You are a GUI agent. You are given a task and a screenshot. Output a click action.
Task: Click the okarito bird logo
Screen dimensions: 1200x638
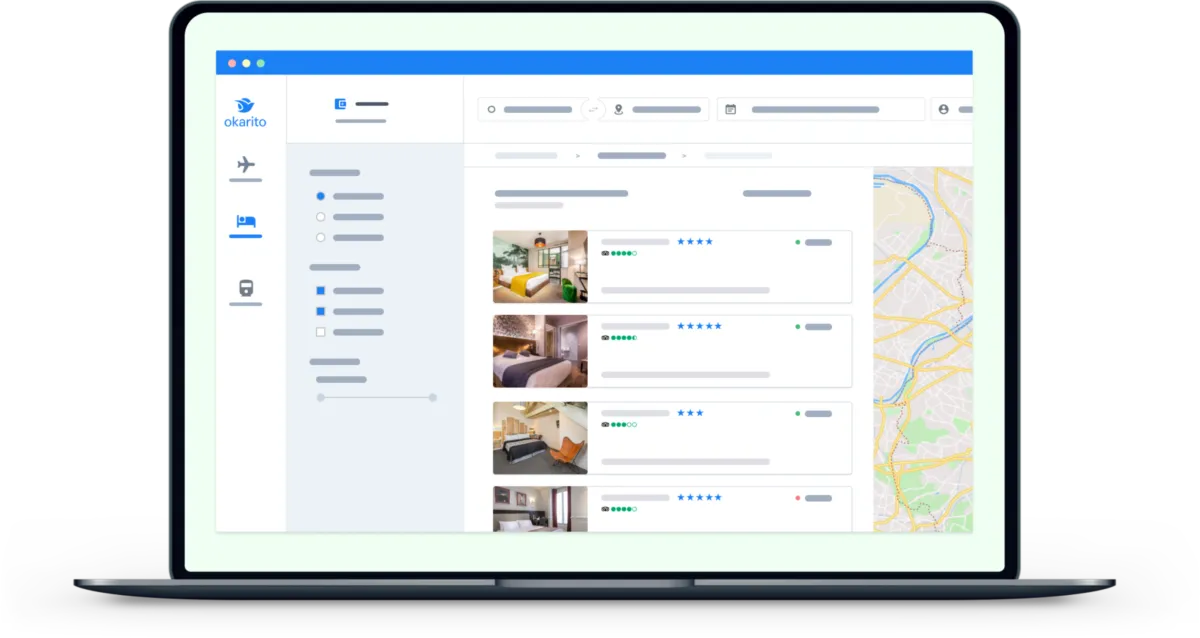coord(245,105)
